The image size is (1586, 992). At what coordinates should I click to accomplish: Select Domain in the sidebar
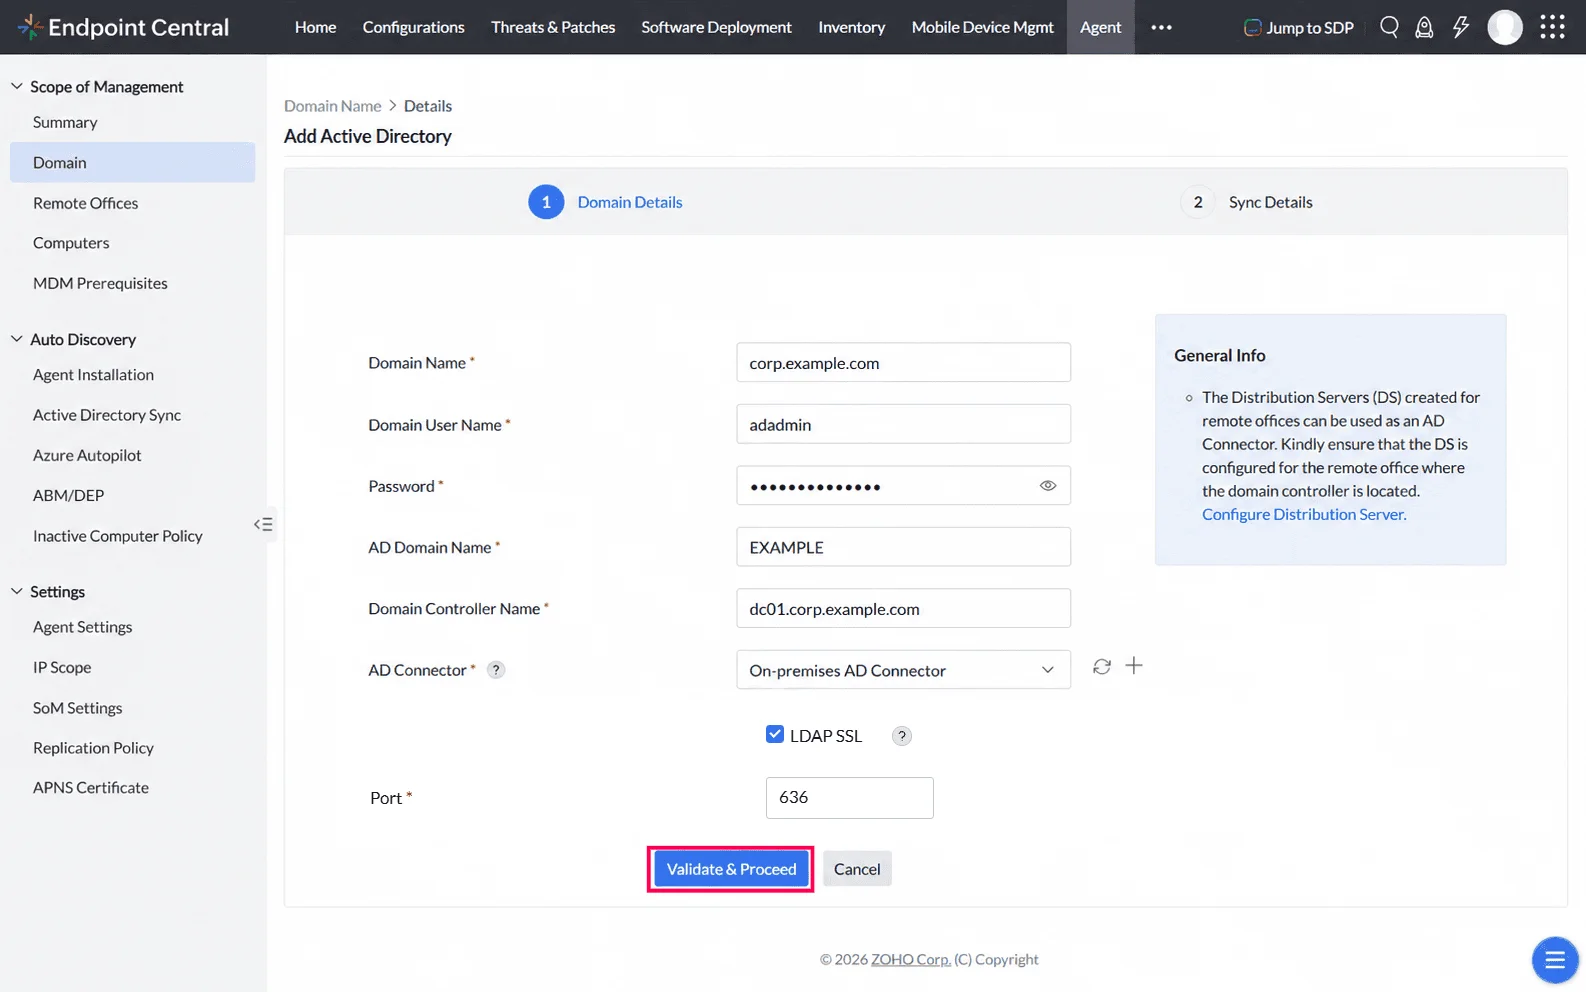coord(132,162)
